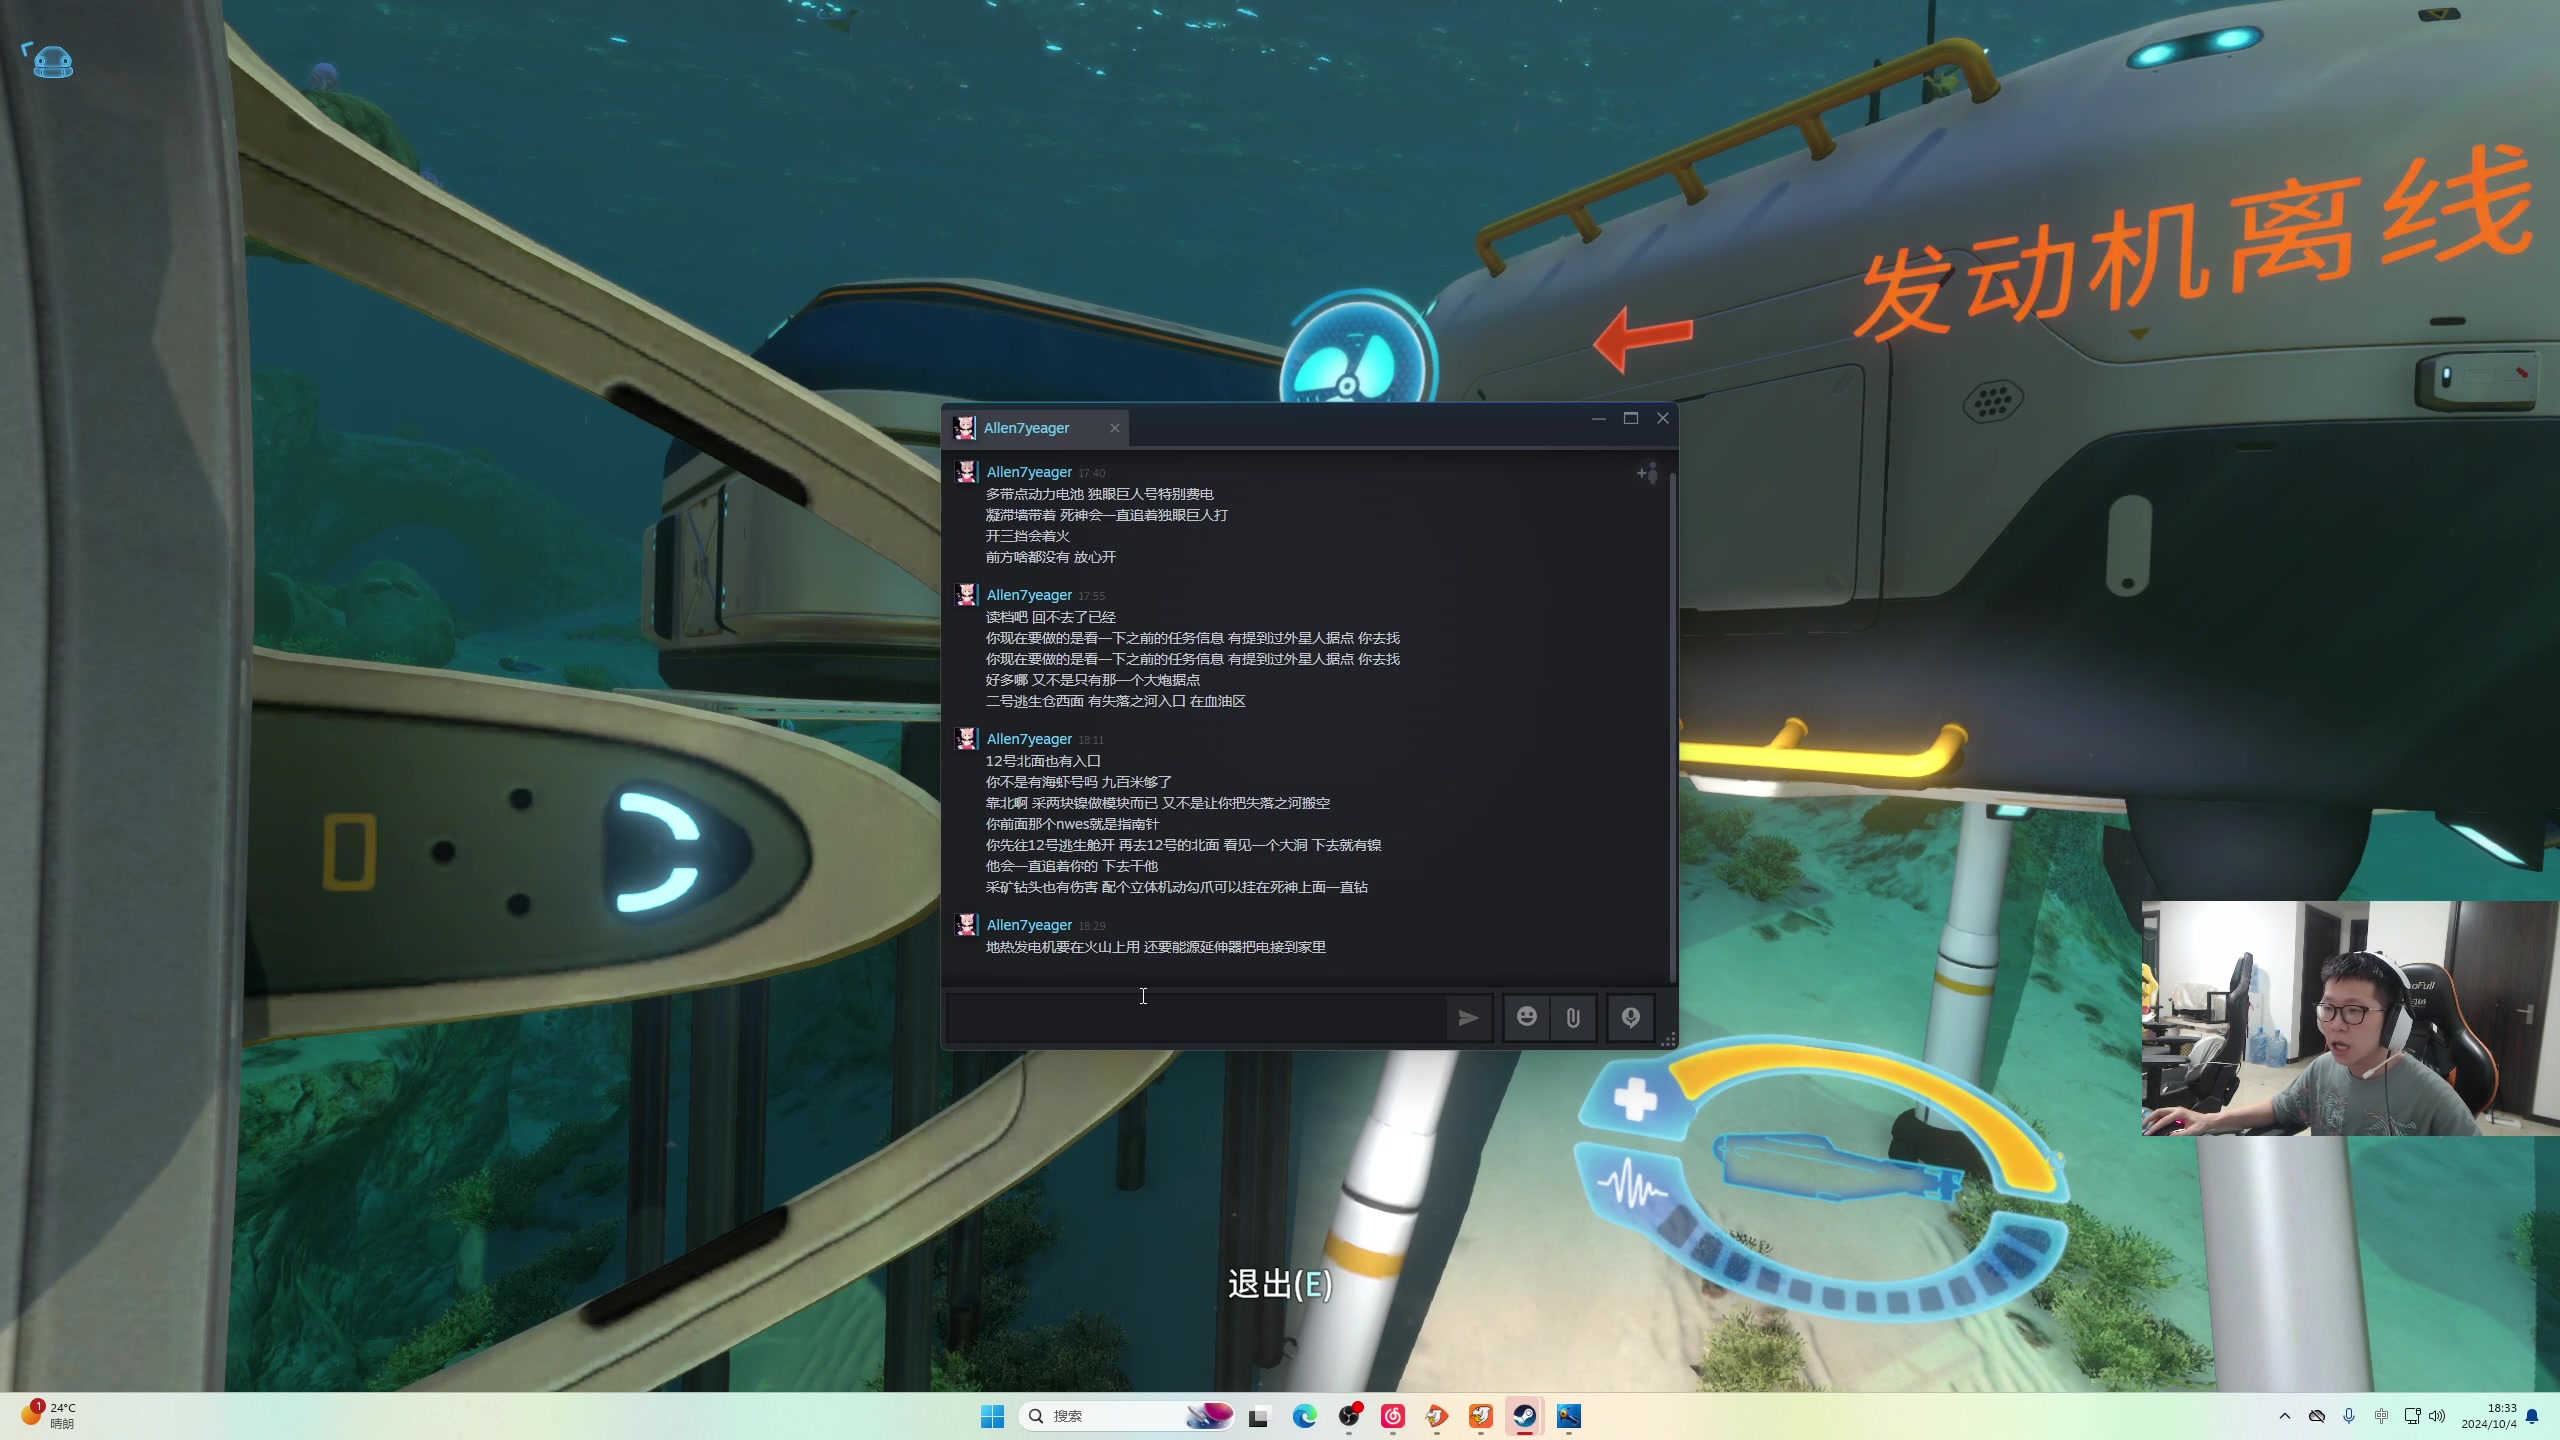Open the volume control in the tray

click(x=2437, y=1416)
